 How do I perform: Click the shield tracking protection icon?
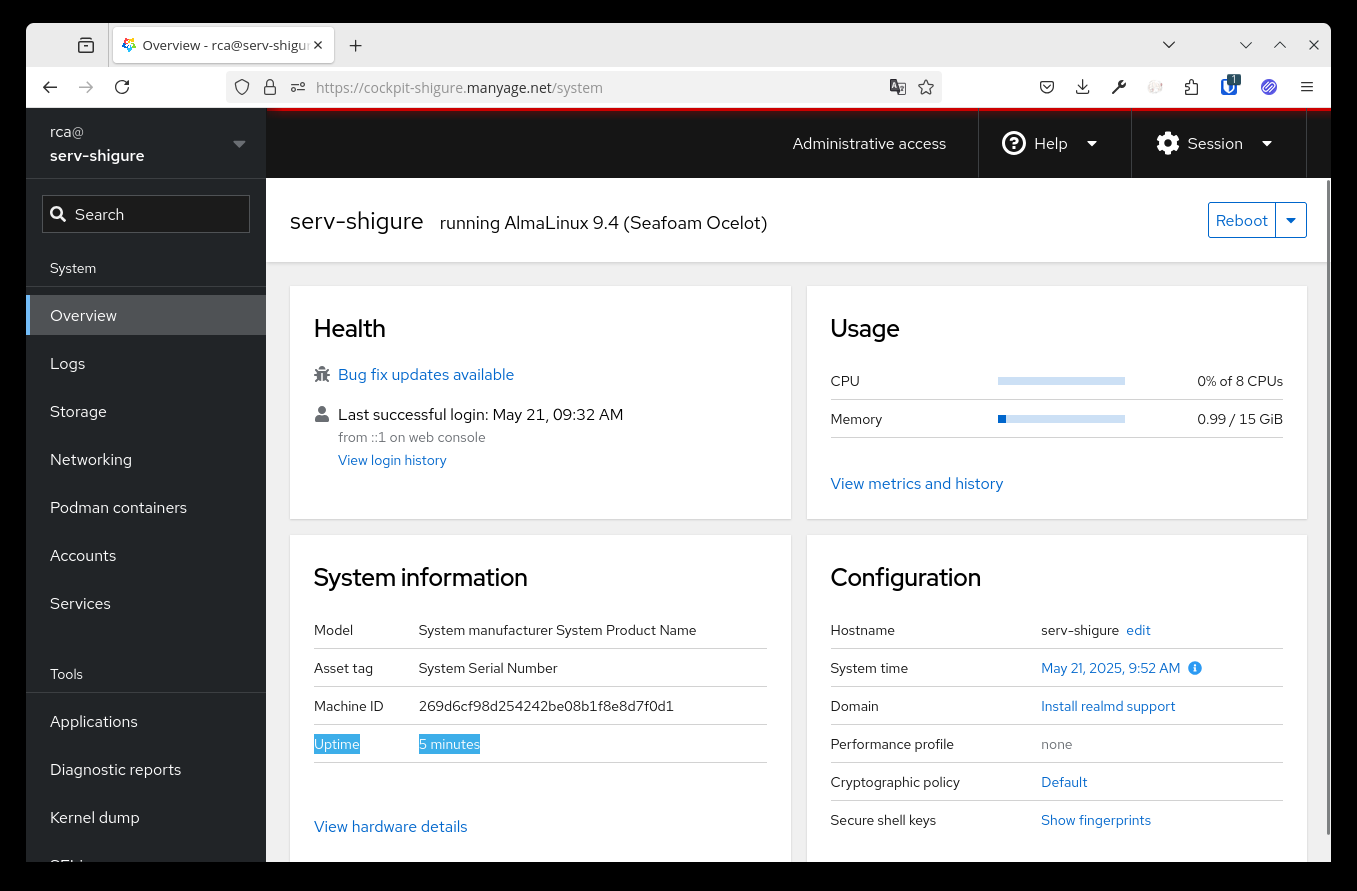point(242,87)
